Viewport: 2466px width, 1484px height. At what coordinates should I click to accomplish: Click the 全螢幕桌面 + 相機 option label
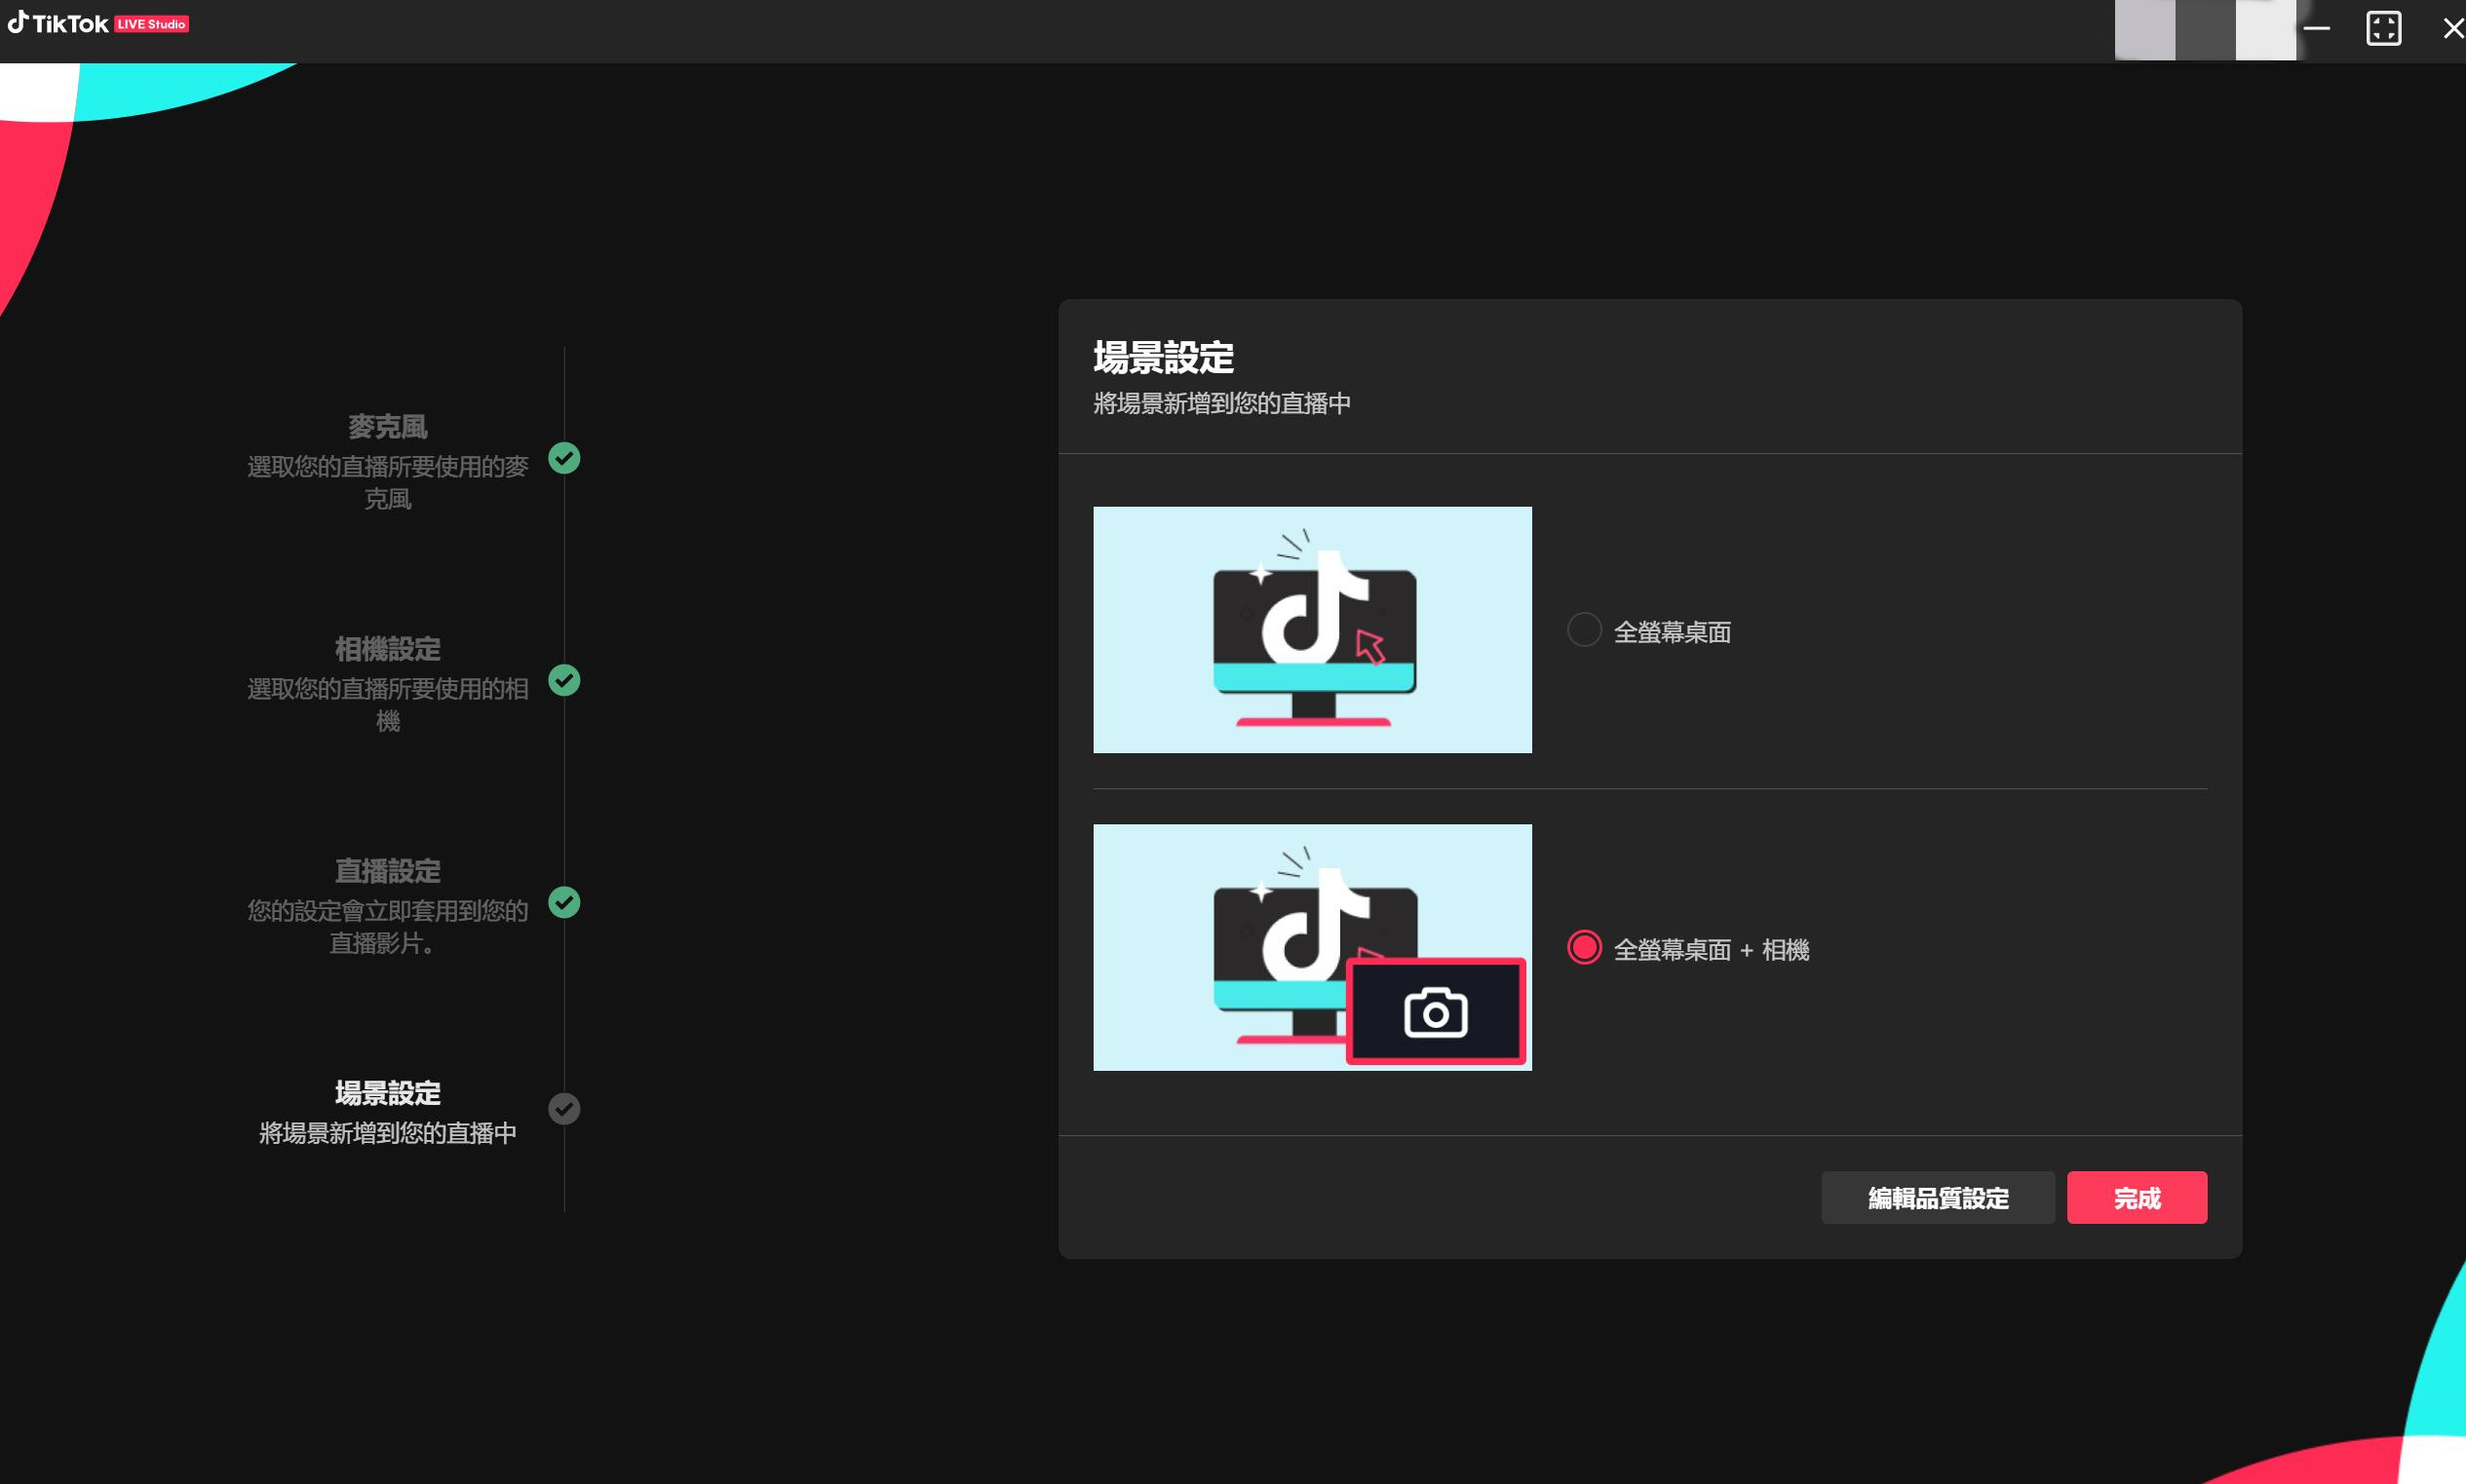1711,949
